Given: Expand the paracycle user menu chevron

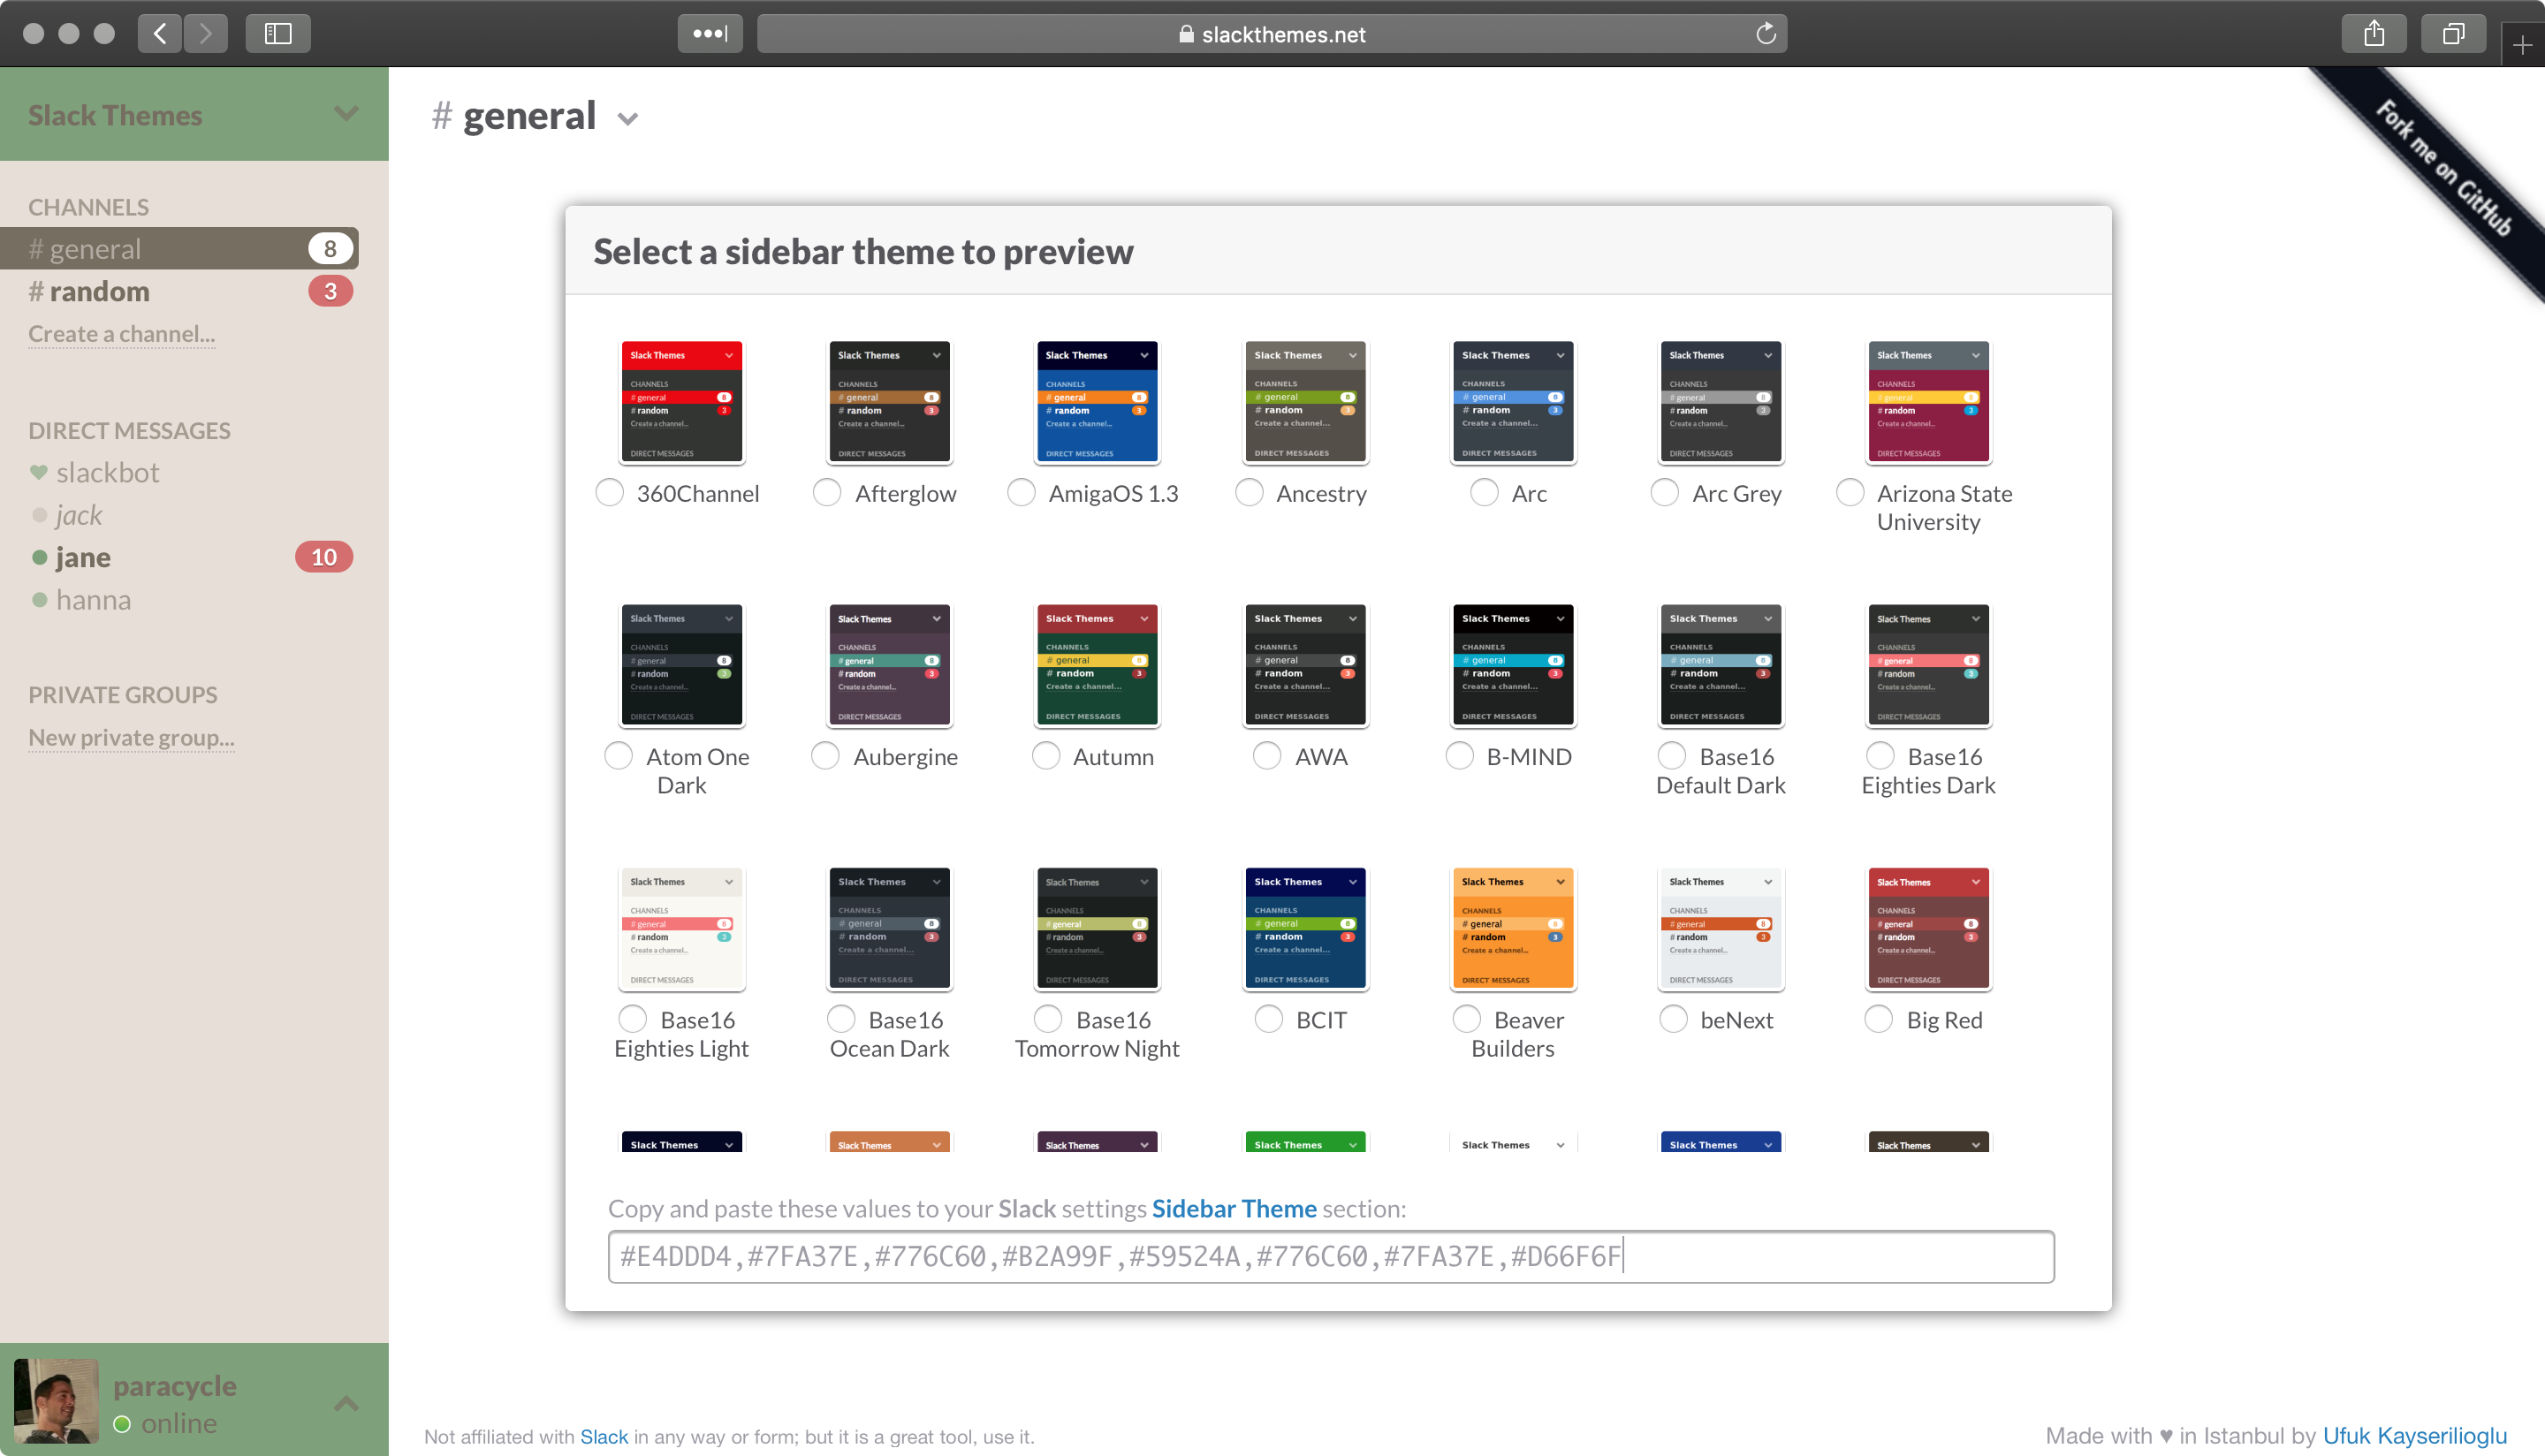Looking at the screenshot, I should click(x=346, y=1403).
